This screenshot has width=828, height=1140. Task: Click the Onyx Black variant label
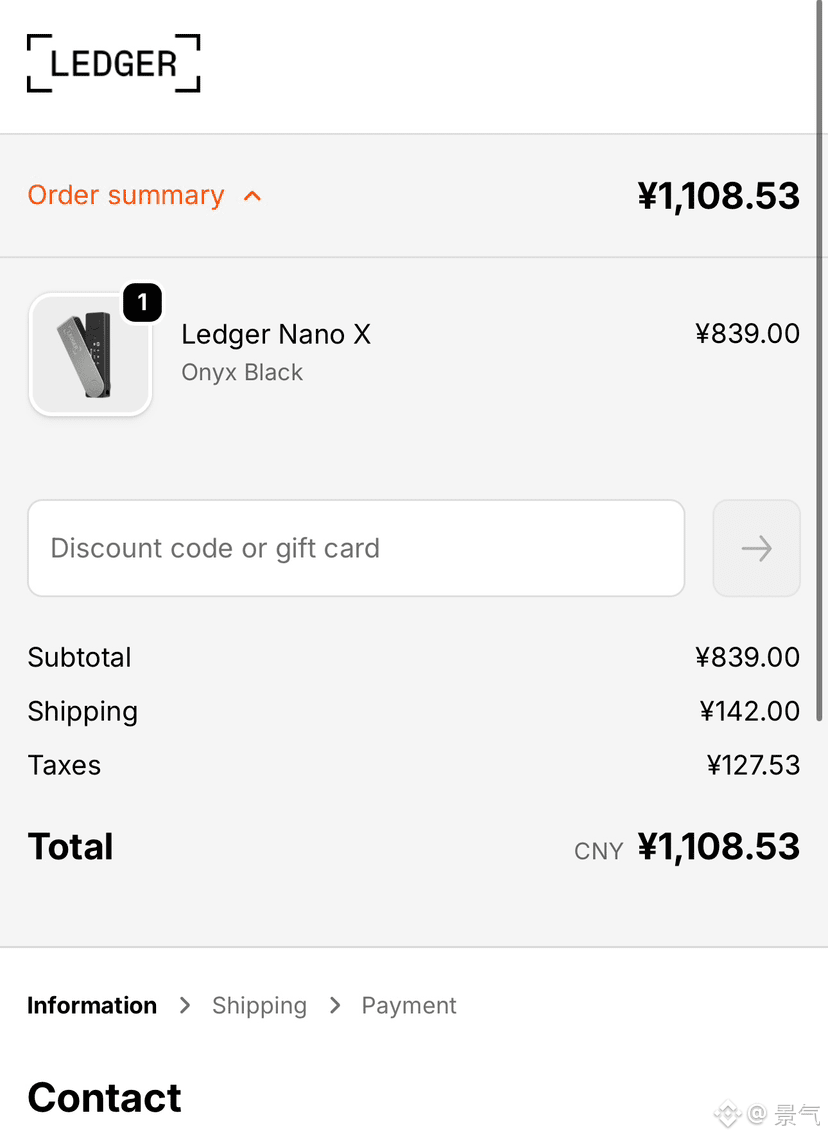(x=242, y=372)
